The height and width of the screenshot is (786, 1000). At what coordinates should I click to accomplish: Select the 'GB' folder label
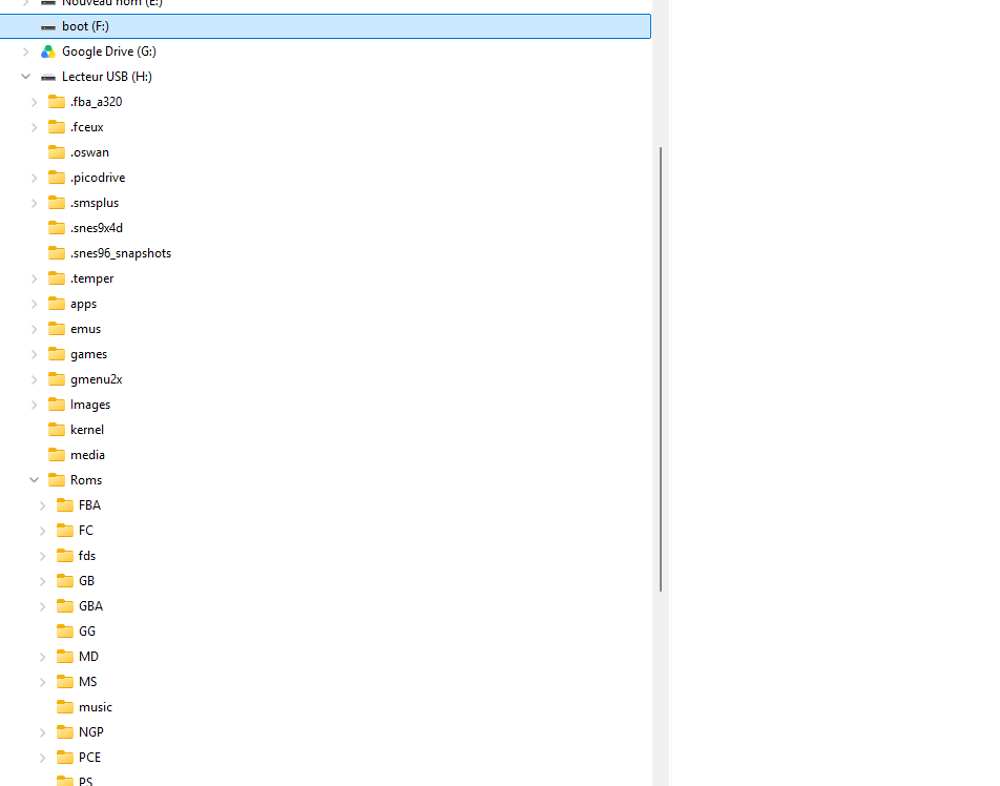click(x=87, y=581)
